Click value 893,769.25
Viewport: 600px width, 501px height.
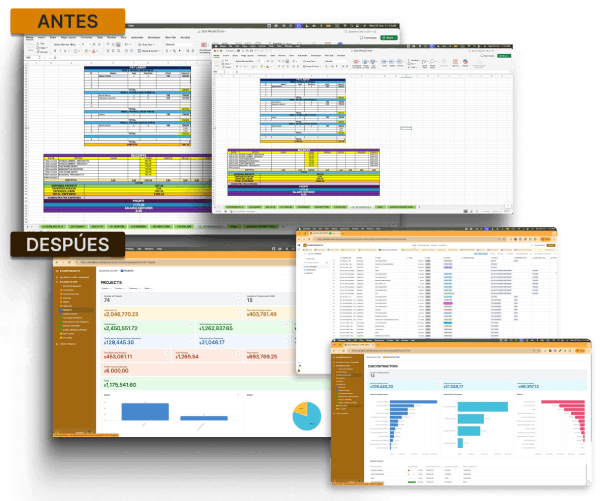click(262, 357)
